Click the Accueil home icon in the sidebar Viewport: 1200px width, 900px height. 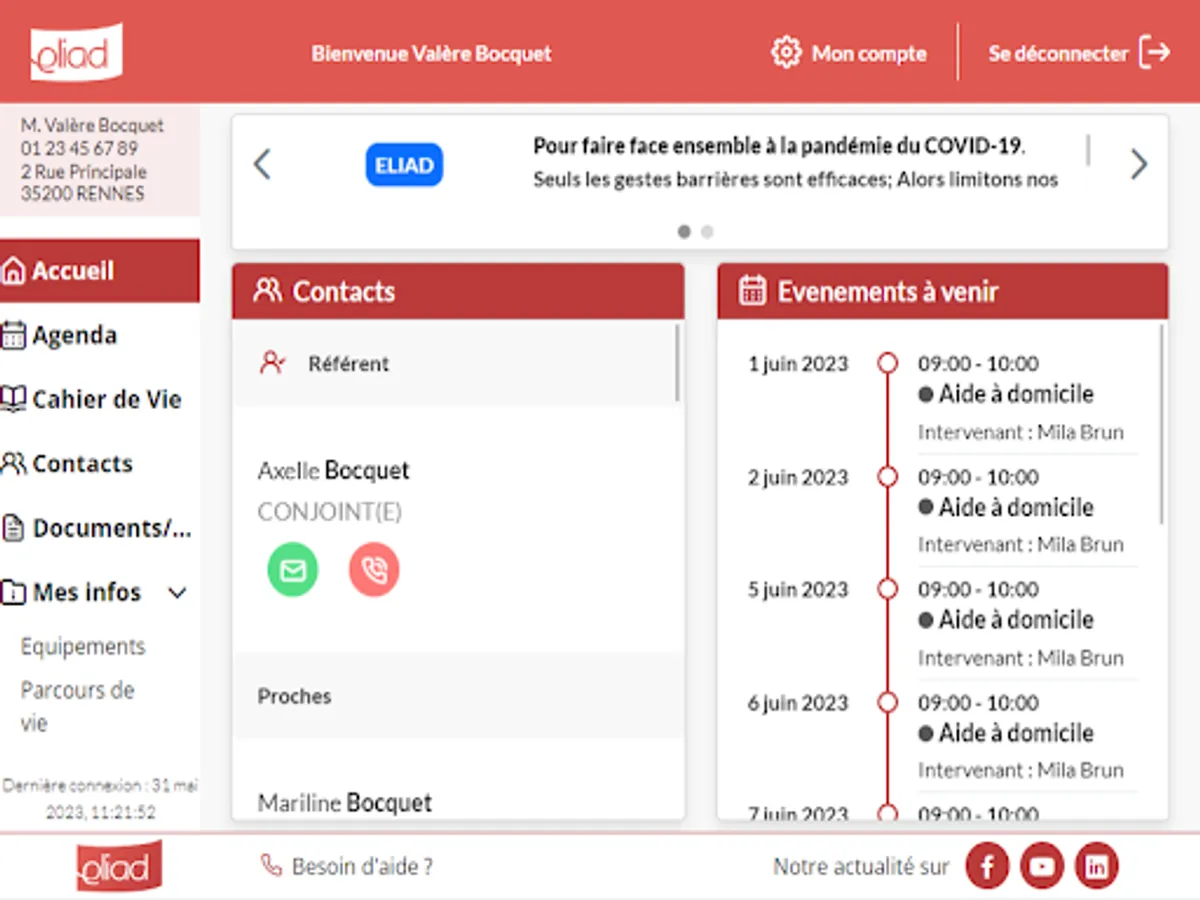point(13,271)
